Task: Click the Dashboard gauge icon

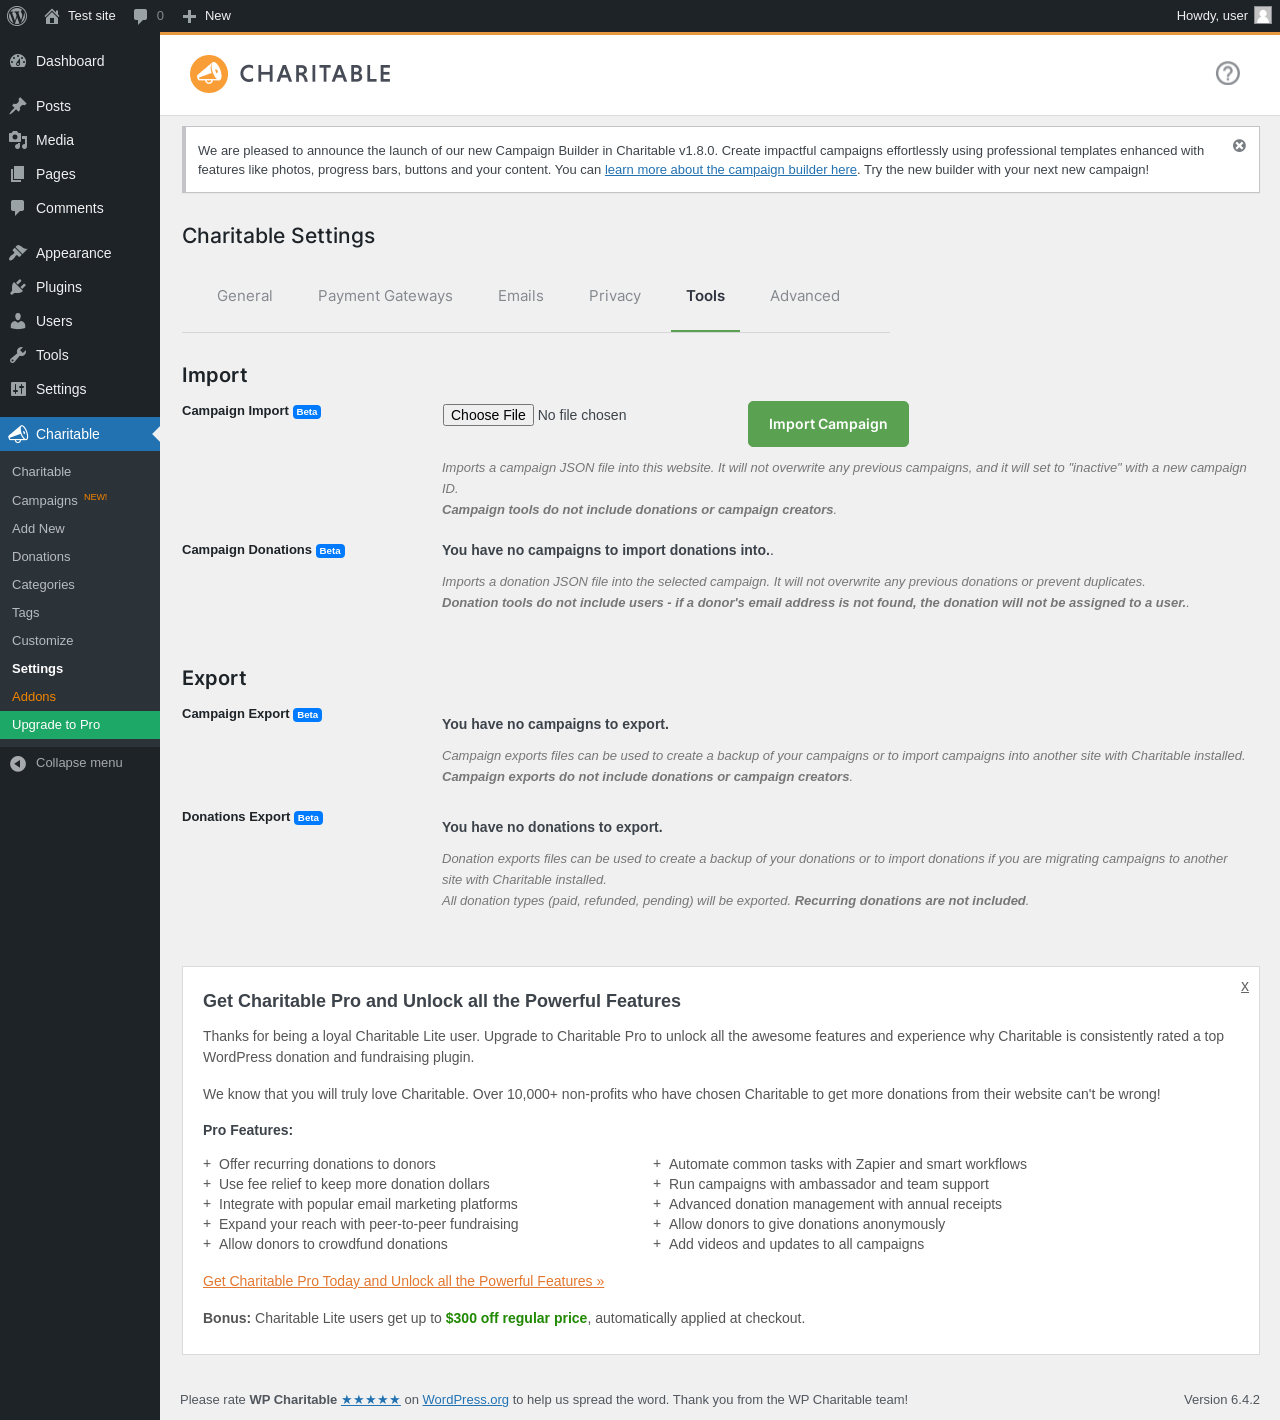Action: point(18,61)
